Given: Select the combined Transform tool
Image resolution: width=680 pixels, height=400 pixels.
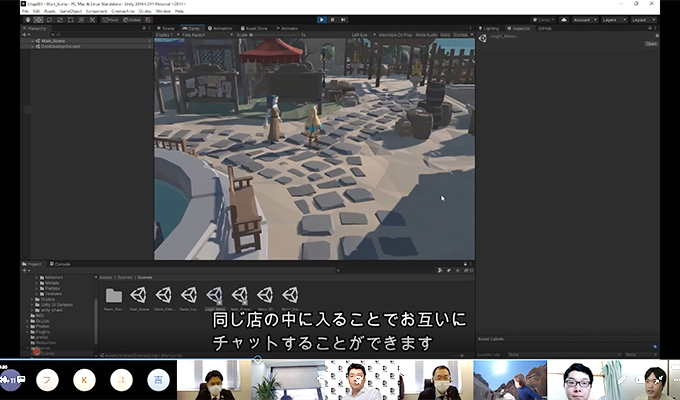Looking at the screenshot, I should pos(81,20).
